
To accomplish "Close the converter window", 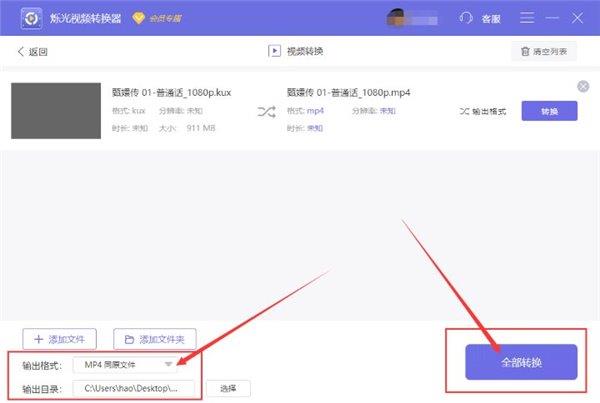I will [577, 18].
